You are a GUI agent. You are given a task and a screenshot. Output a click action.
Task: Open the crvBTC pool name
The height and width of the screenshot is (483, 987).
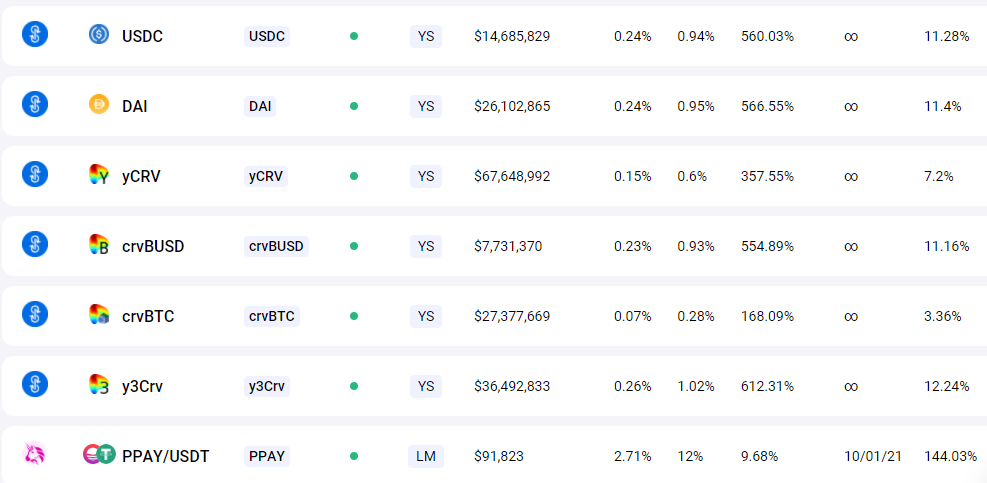(148, 316)
